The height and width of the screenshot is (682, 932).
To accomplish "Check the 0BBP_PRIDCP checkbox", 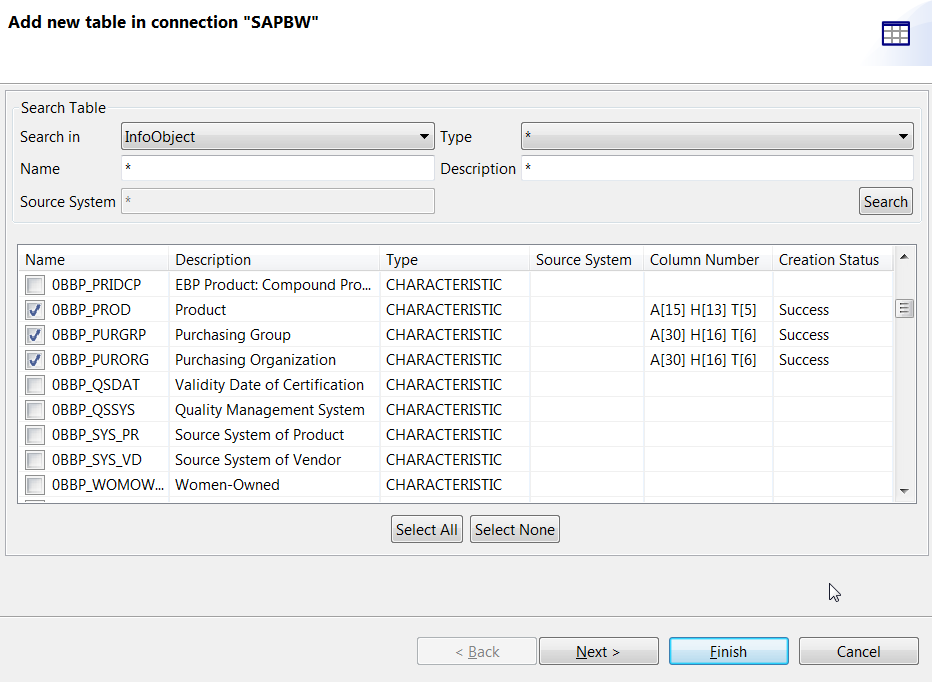I will [x=35, y=285].
